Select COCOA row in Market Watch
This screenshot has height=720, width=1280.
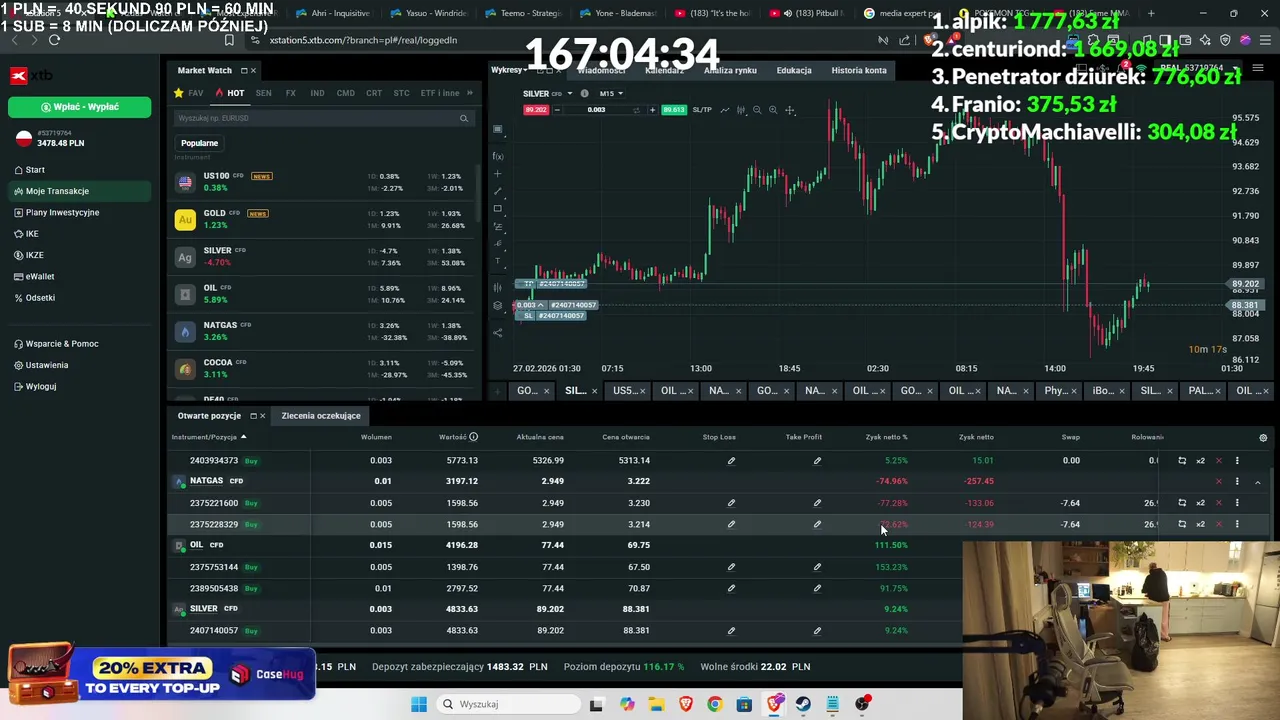pyautogui.click(x=322, y=369)
